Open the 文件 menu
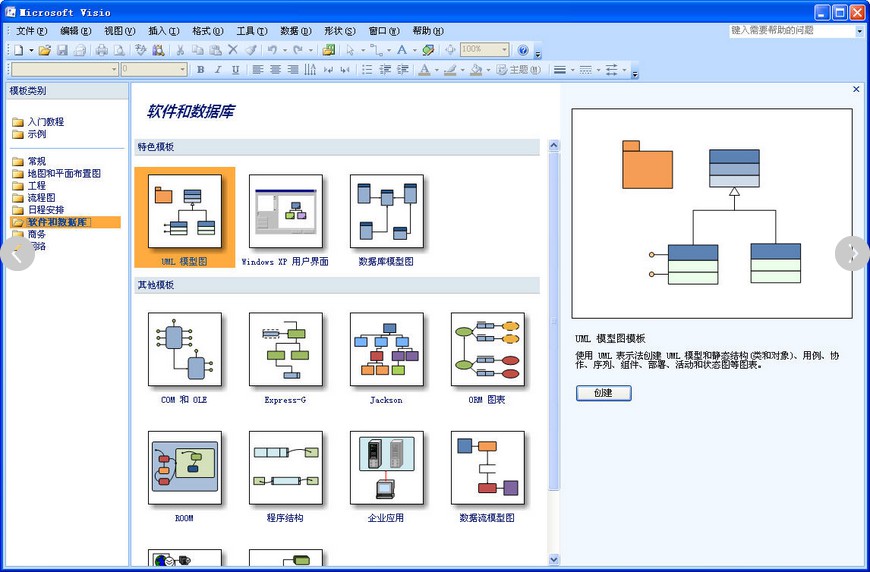Image resolution: width=870 pixels, height=572 pixels. [x=31, y=31]
